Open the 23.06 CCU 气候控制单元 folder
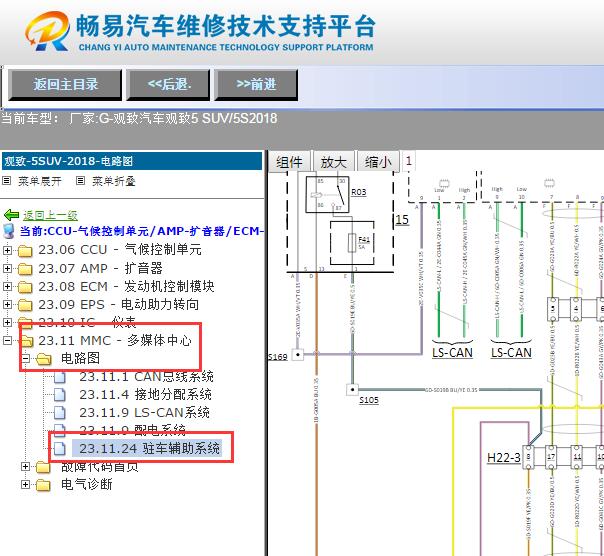Image resolution: width=604 pixels, height=556 pixels. tap(120, 250)
